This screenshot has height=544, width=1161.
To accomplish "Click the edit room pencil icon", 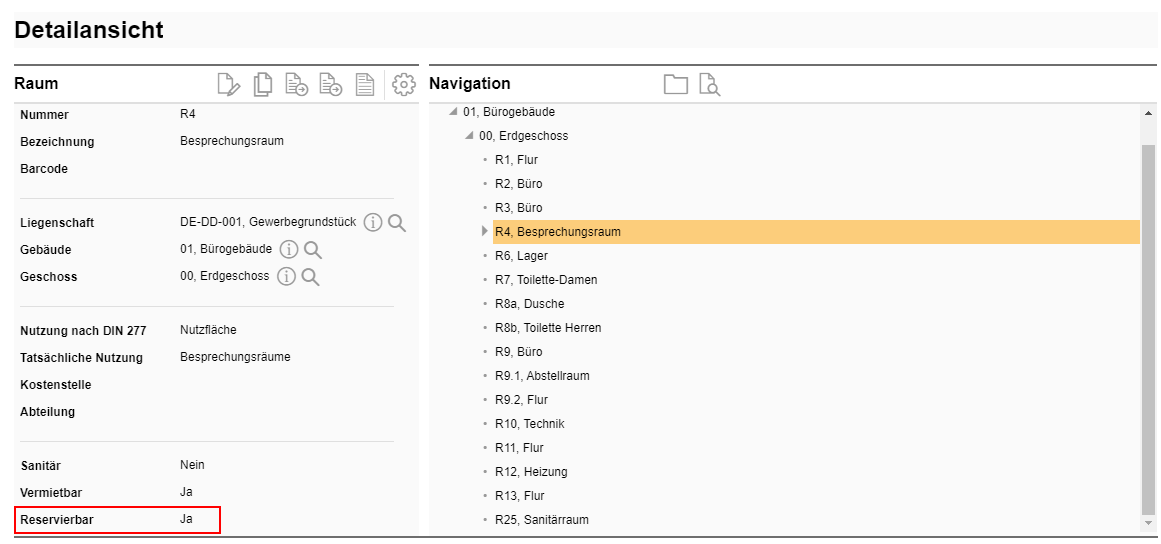I will pos(229,85).
